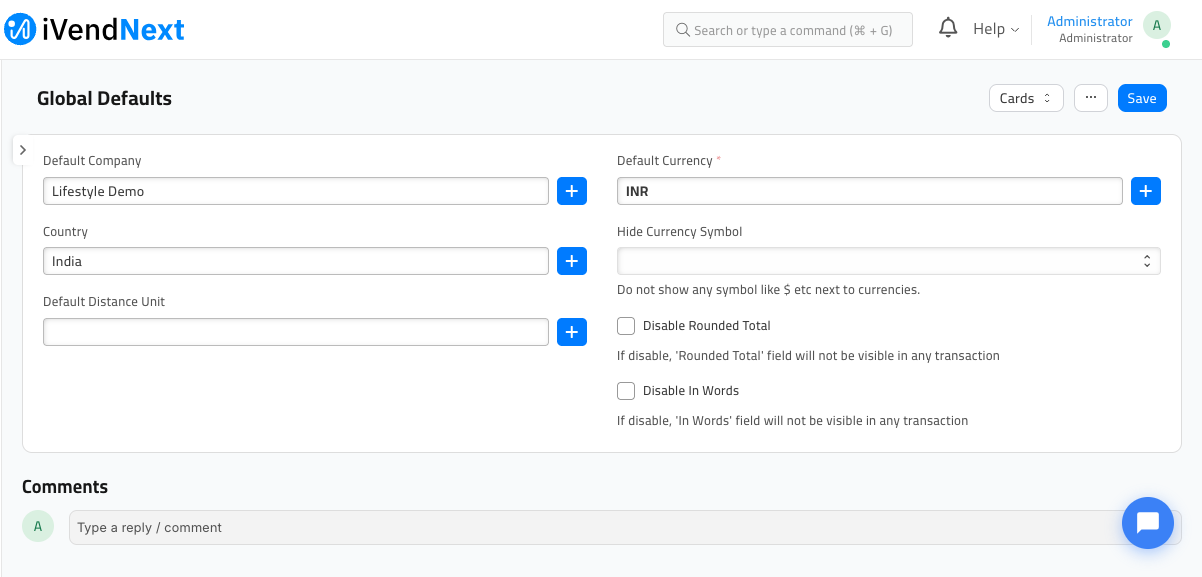
Task: Click the Default Company label
Action: click(92, 161)
